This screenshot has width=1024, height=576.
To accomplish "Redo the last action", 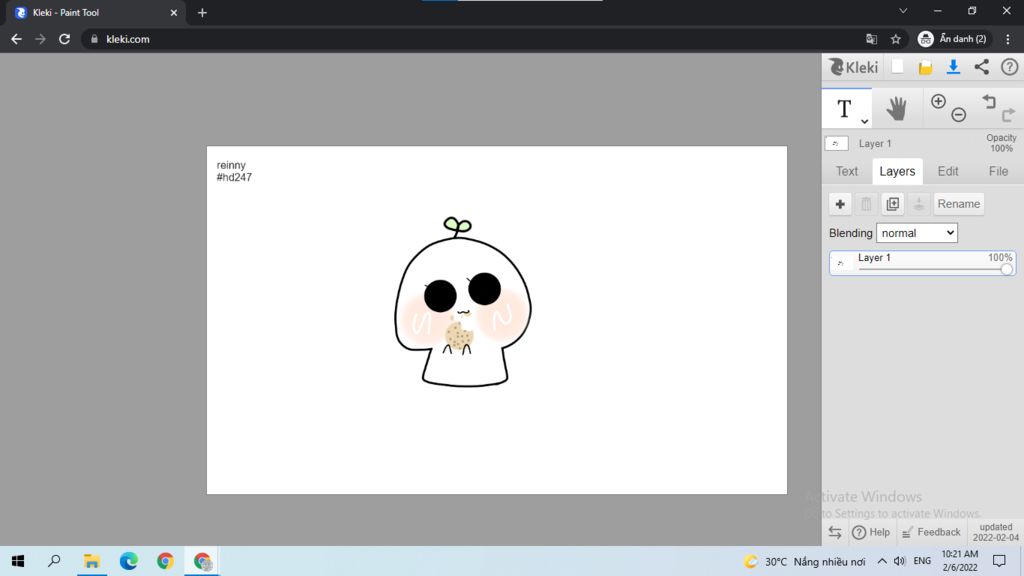I will point(1008,114).
